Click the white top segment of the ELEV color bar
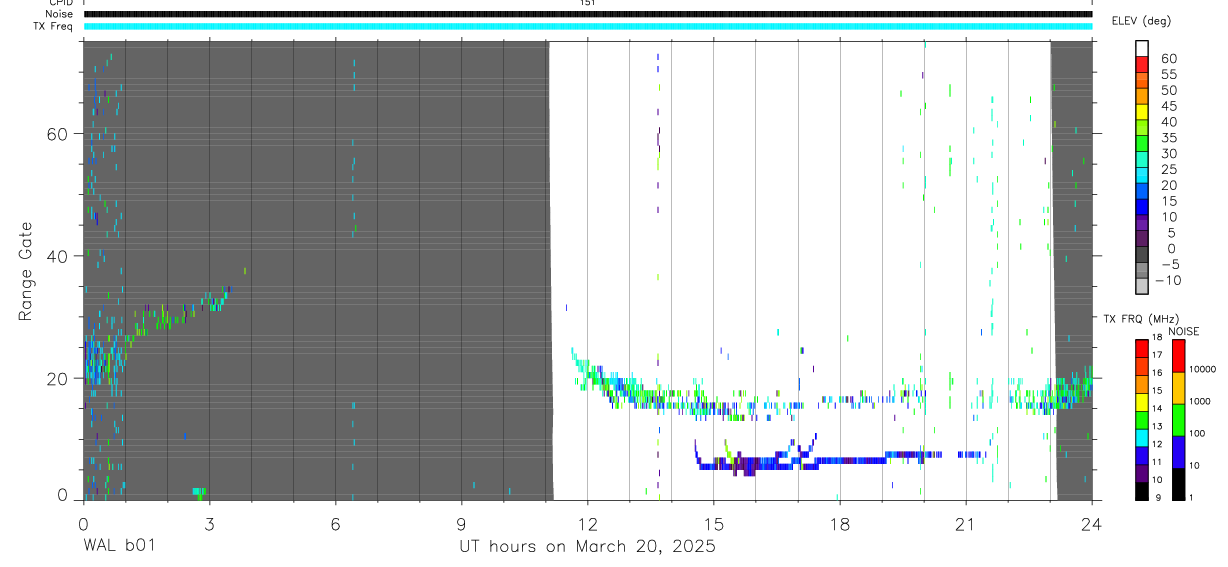The image size is (1228, 567). [x=1142, y=46]
